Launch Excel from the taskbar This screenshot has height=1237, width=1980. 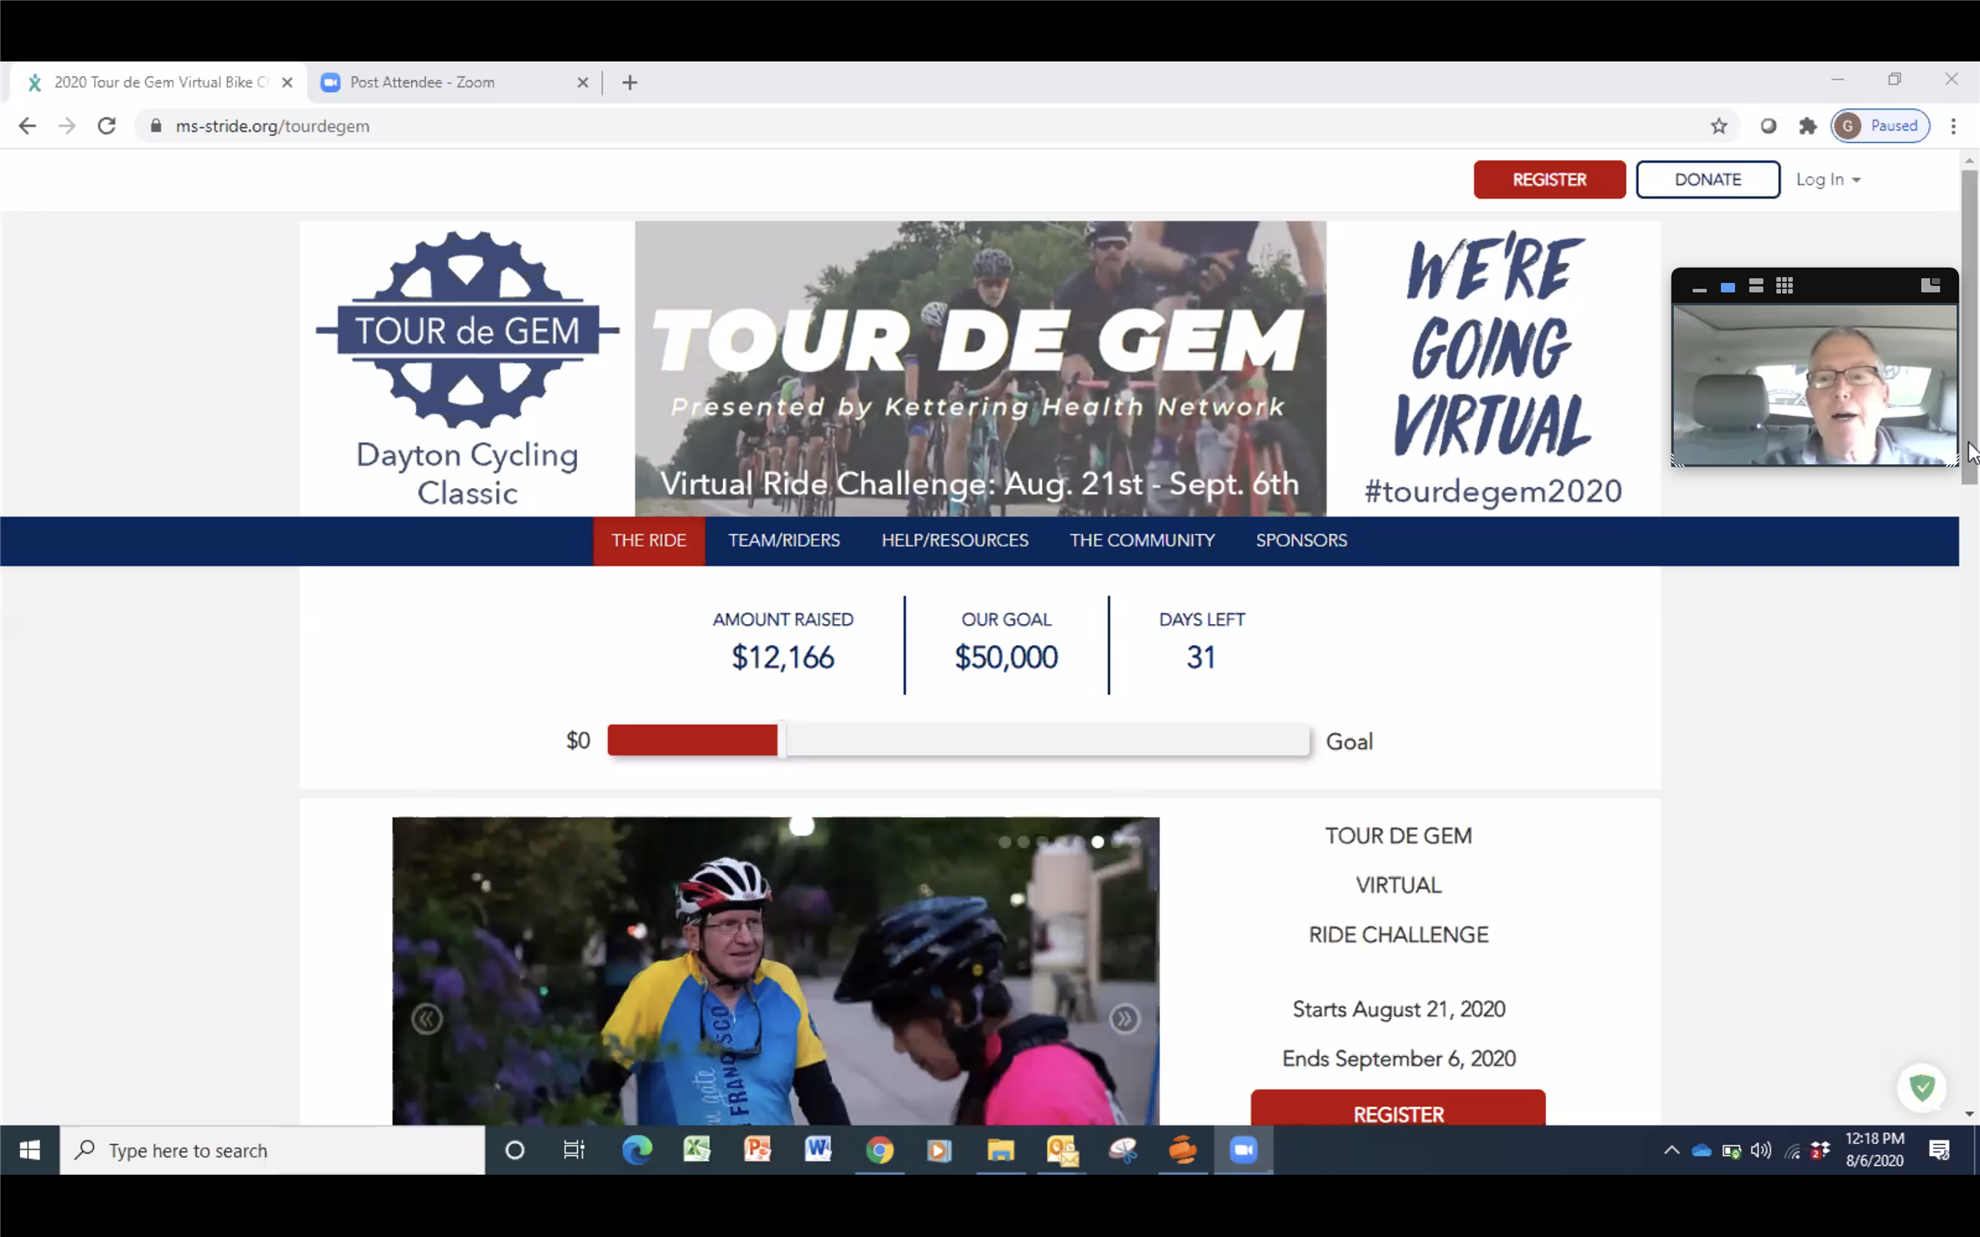pyautogui.click(x=697, y=1150)
